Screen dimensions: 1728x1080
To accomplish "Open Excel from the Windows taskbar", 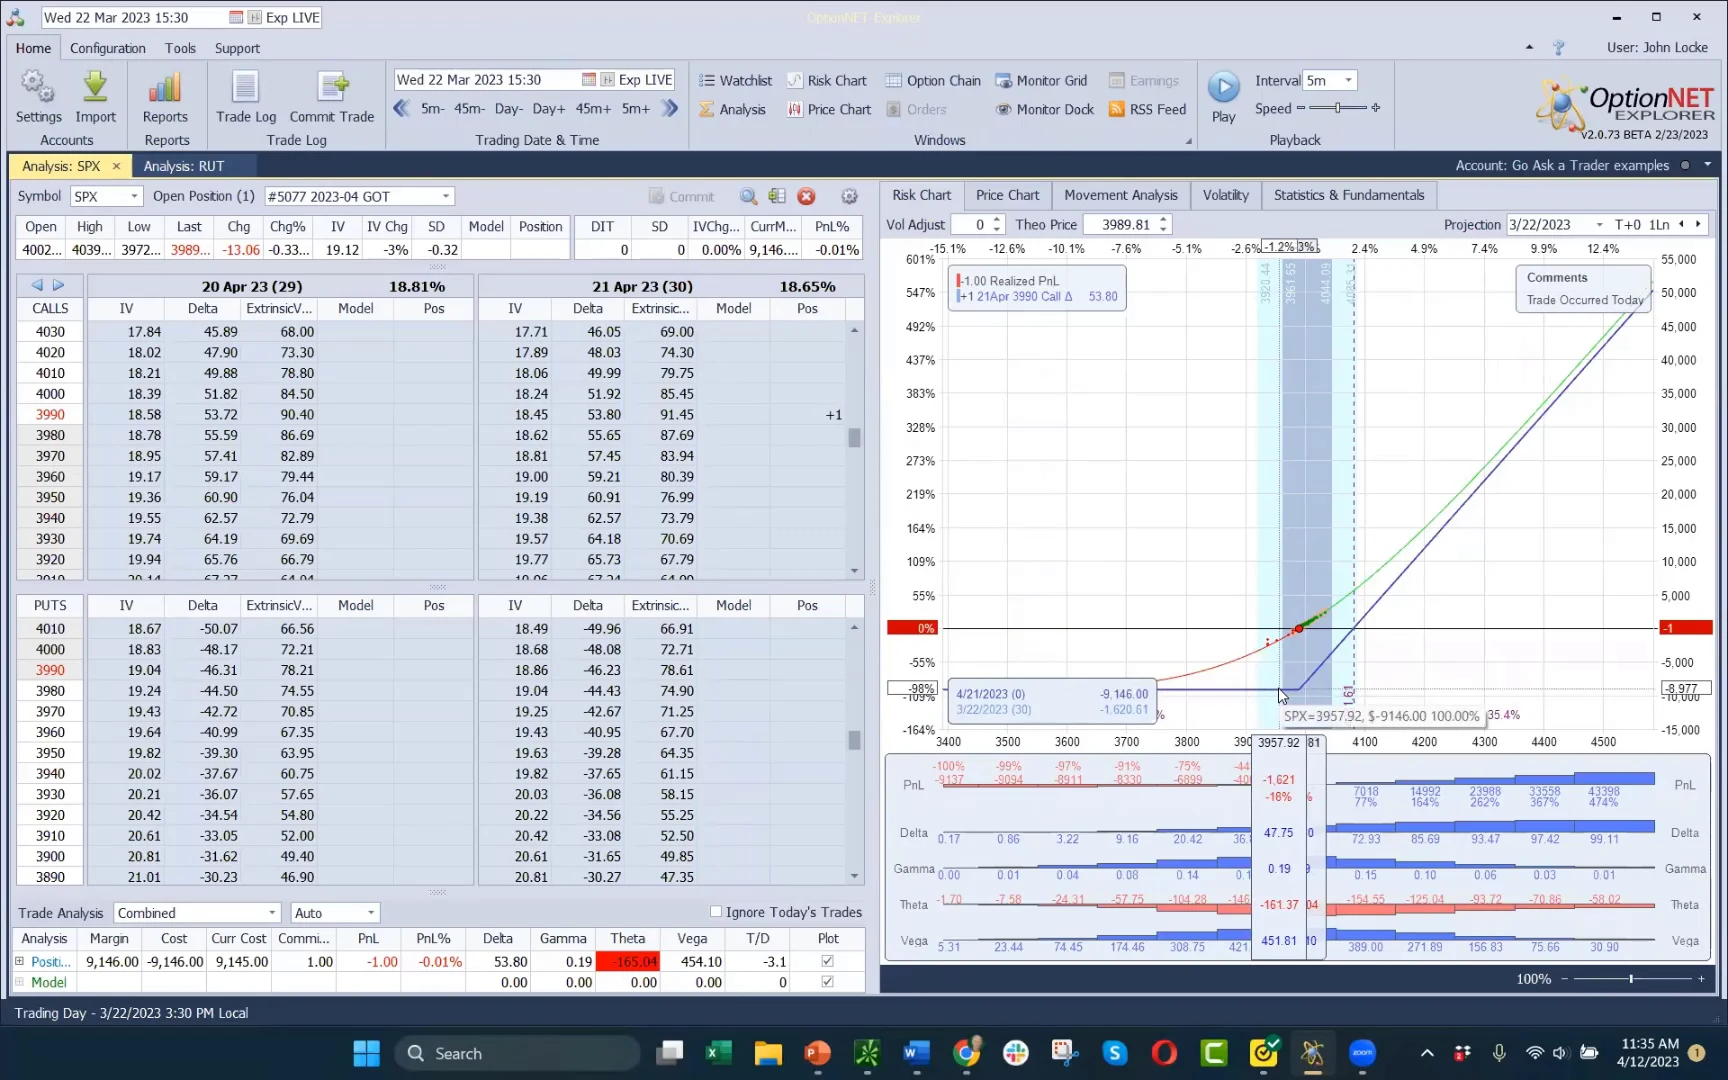I will click(x=718, y=1053).
